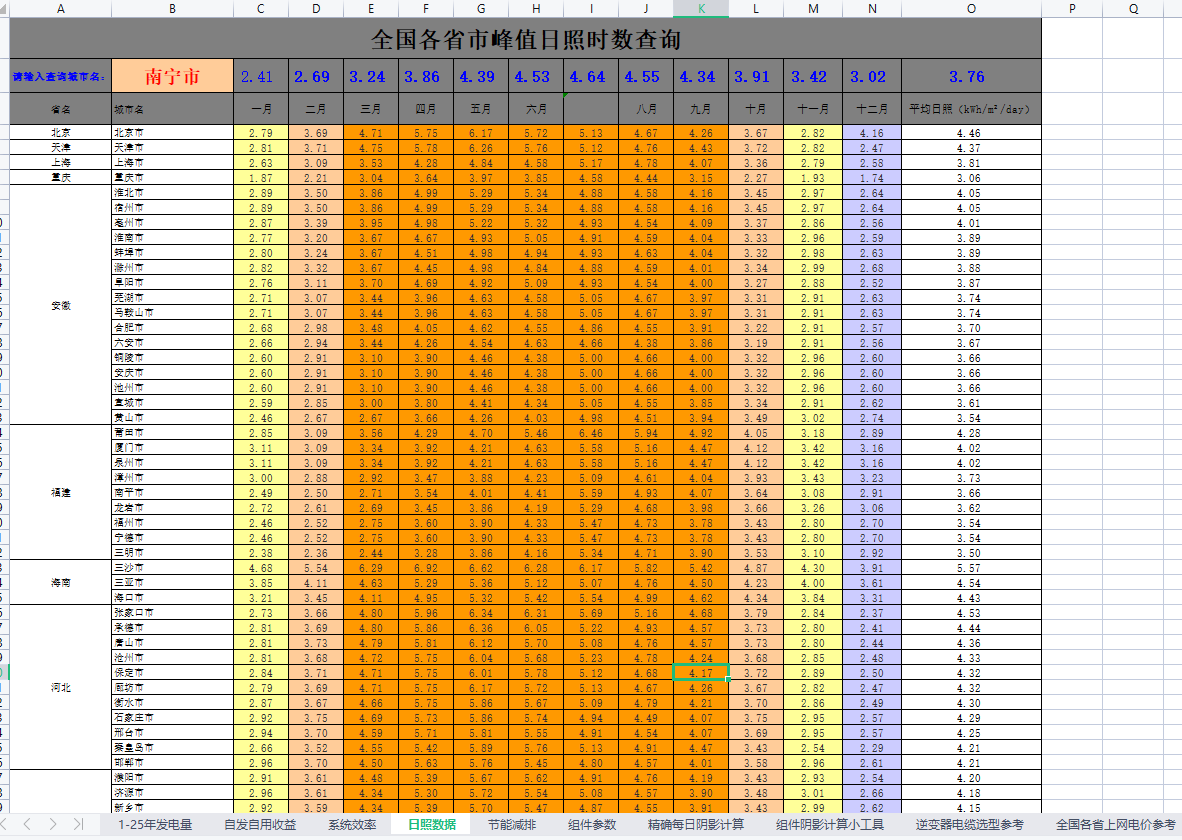Switch to the 节能减排 sheet tab
Viewport: 1182px width, 840px height.
click(x=512, y=825)
